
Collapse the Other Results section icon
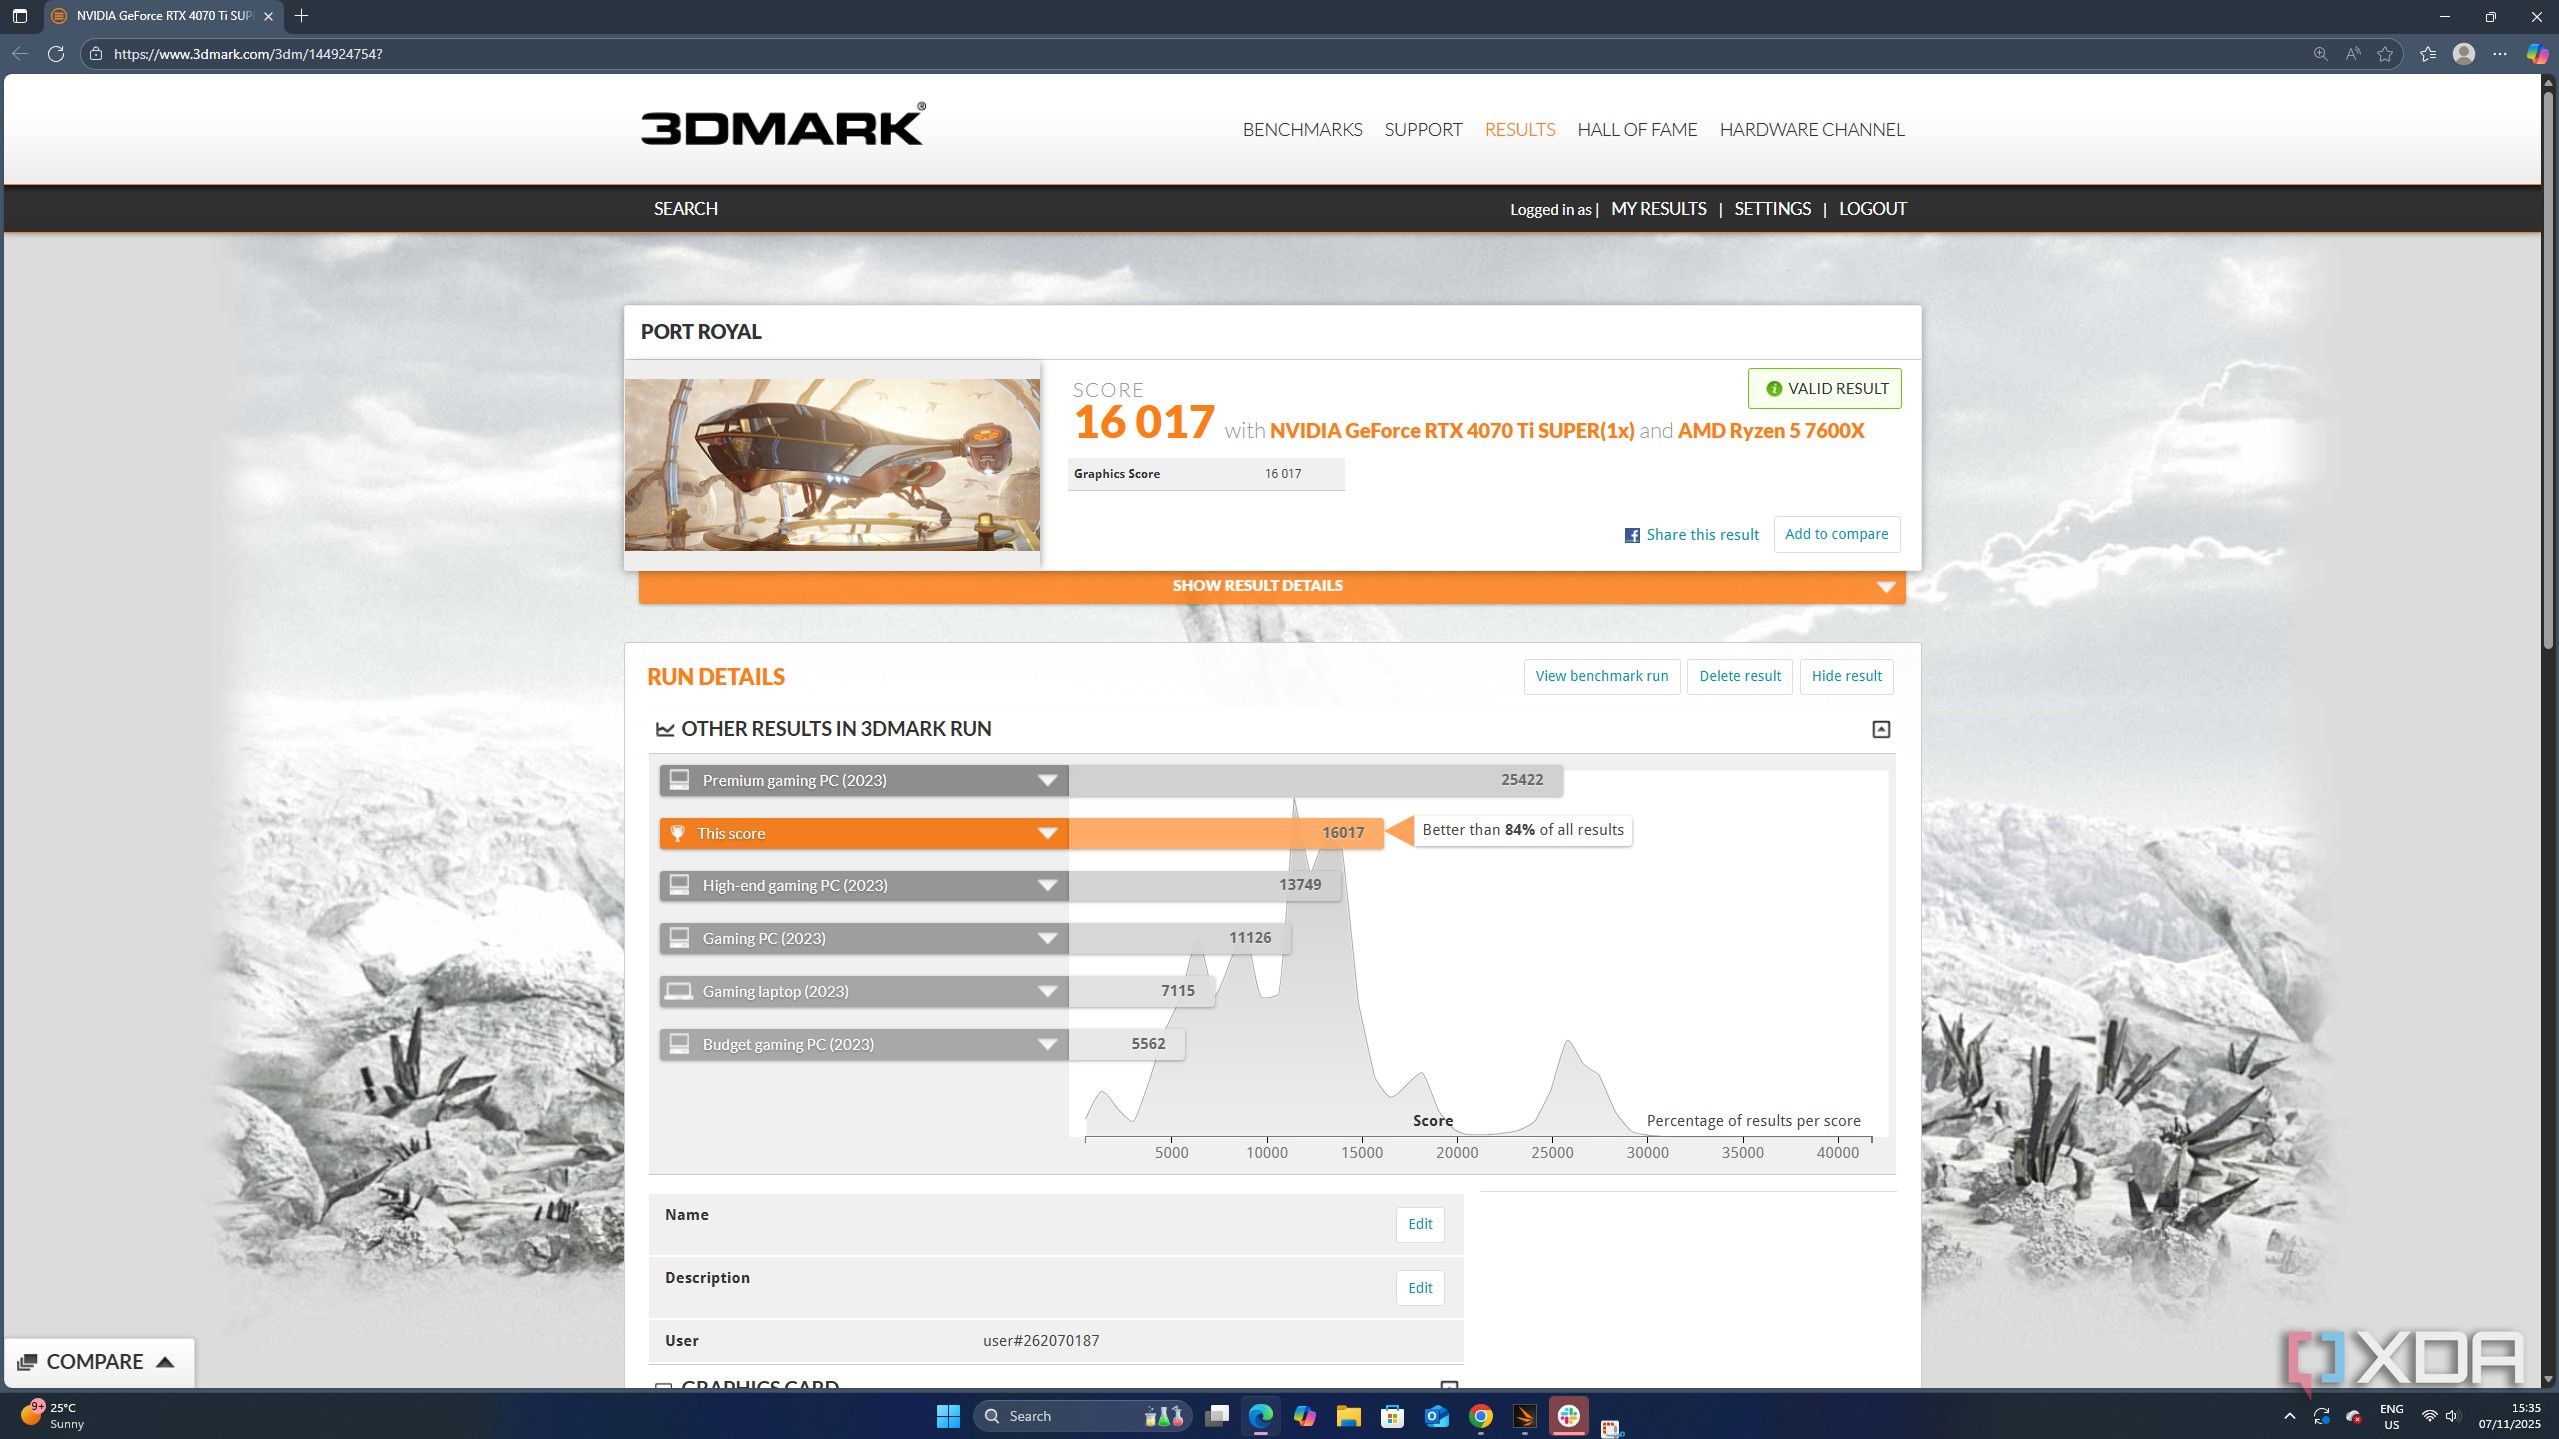pyautogui.click(x=1880, y=729)
